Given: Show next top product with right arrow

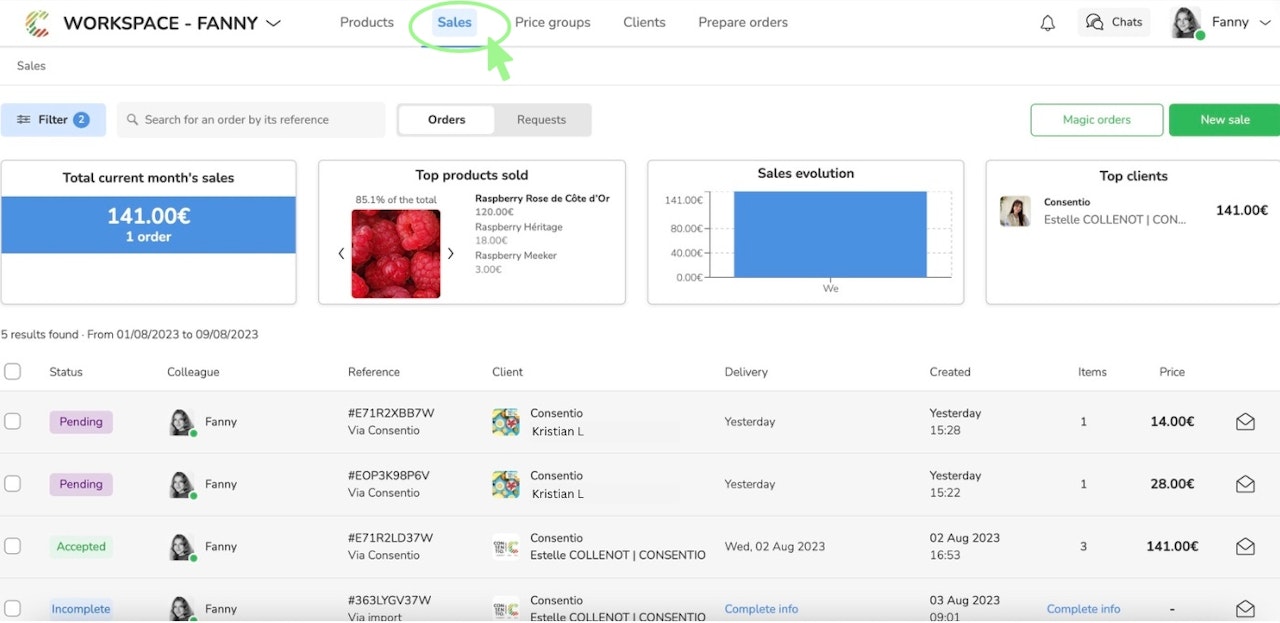Looking at the screenshot, I should coord(450,253).
